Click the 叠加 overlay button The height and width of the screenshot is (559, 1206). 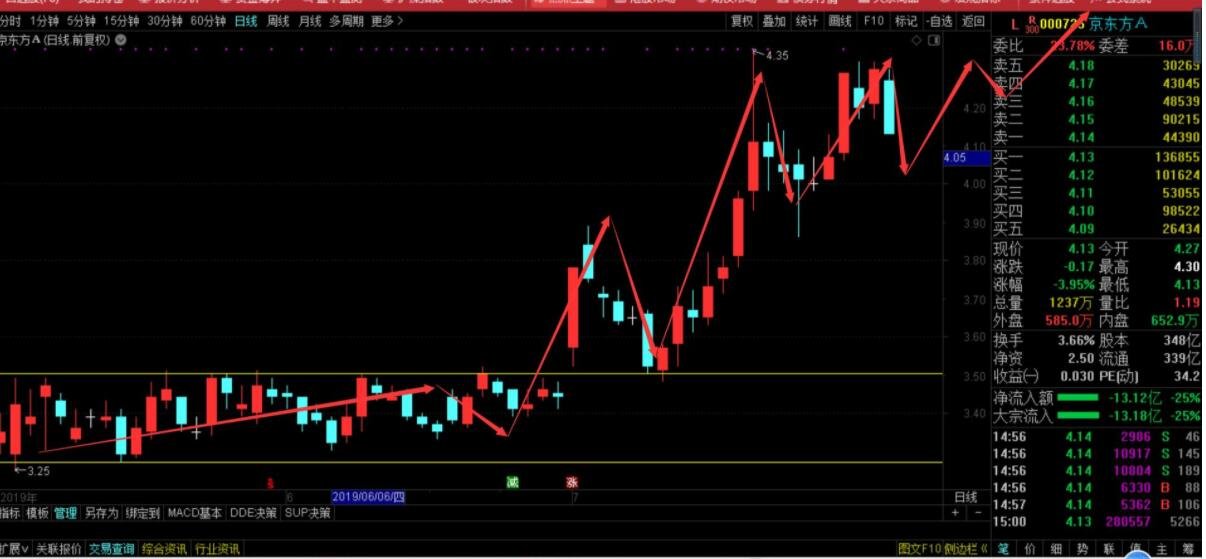tap(774, 21)
